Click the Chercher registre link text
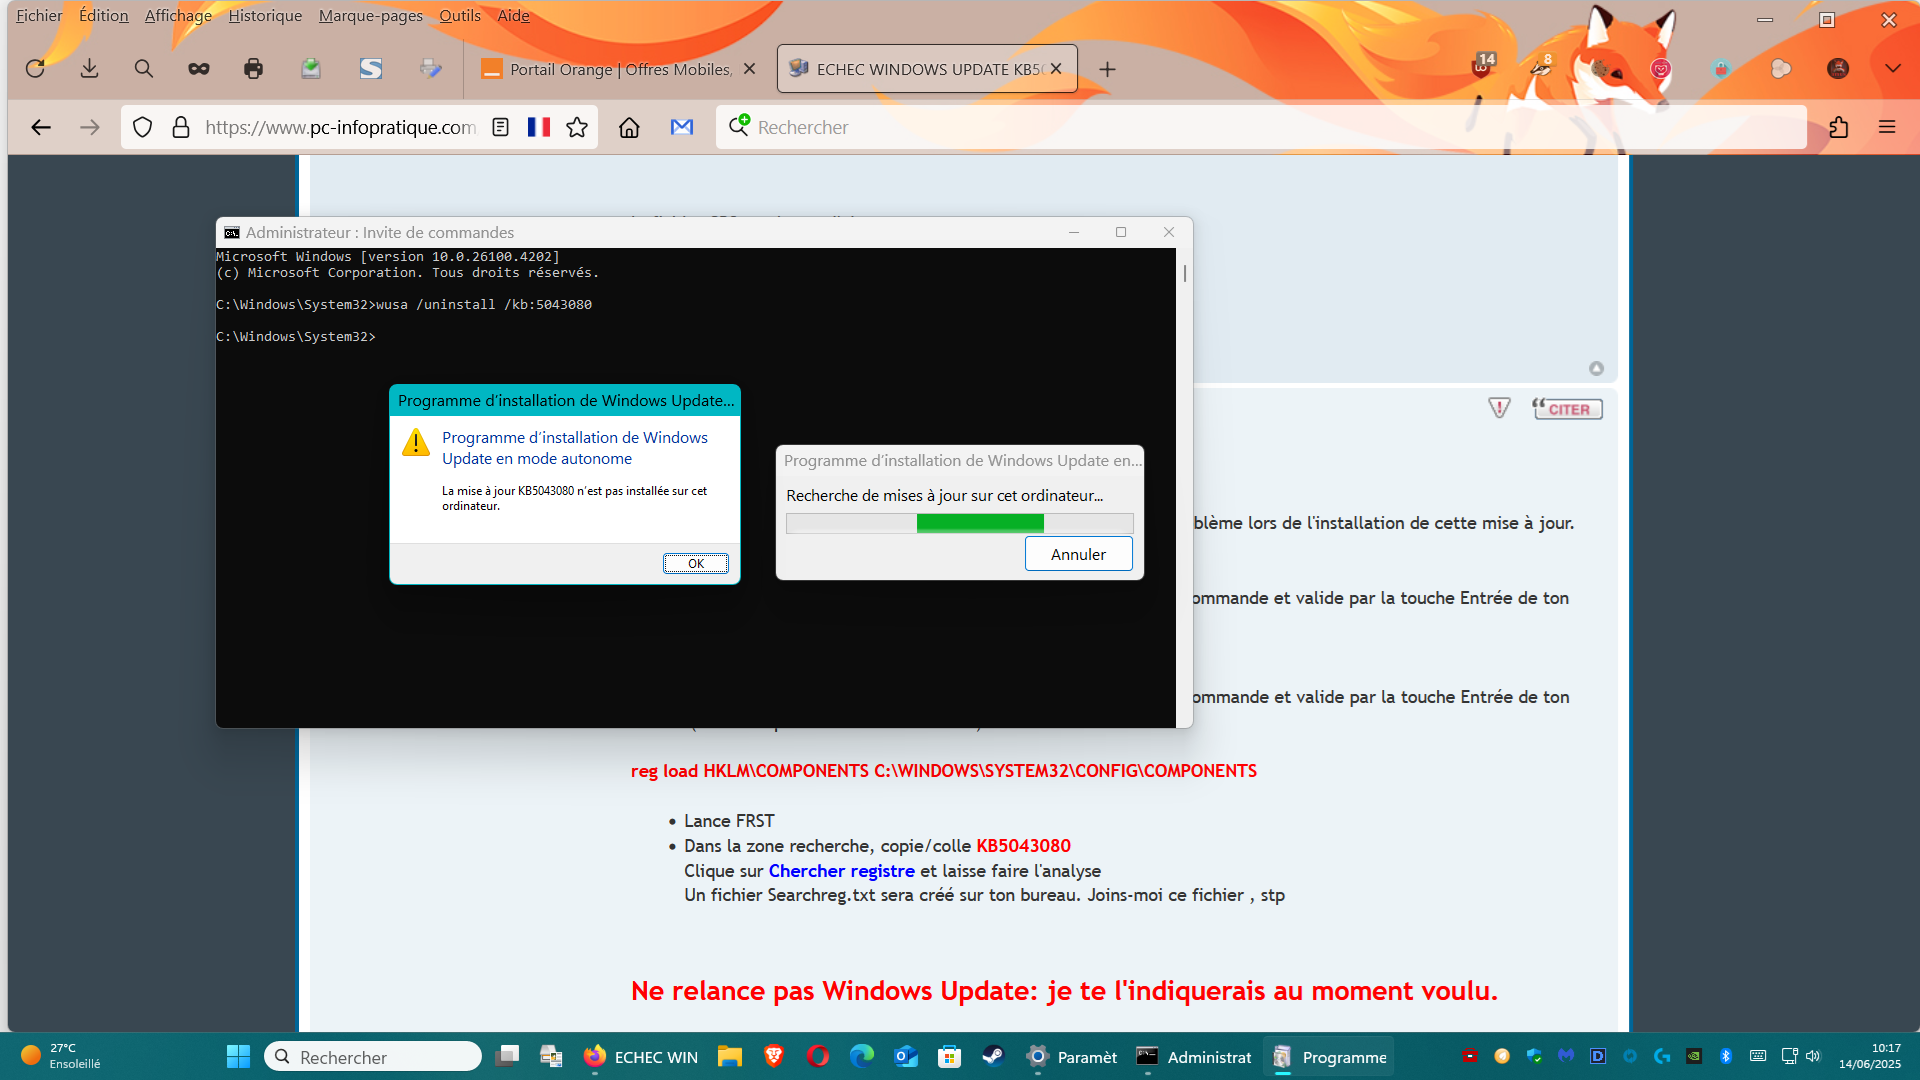Viewport: 1920px width, 1080px height. (x=841, y=871)
